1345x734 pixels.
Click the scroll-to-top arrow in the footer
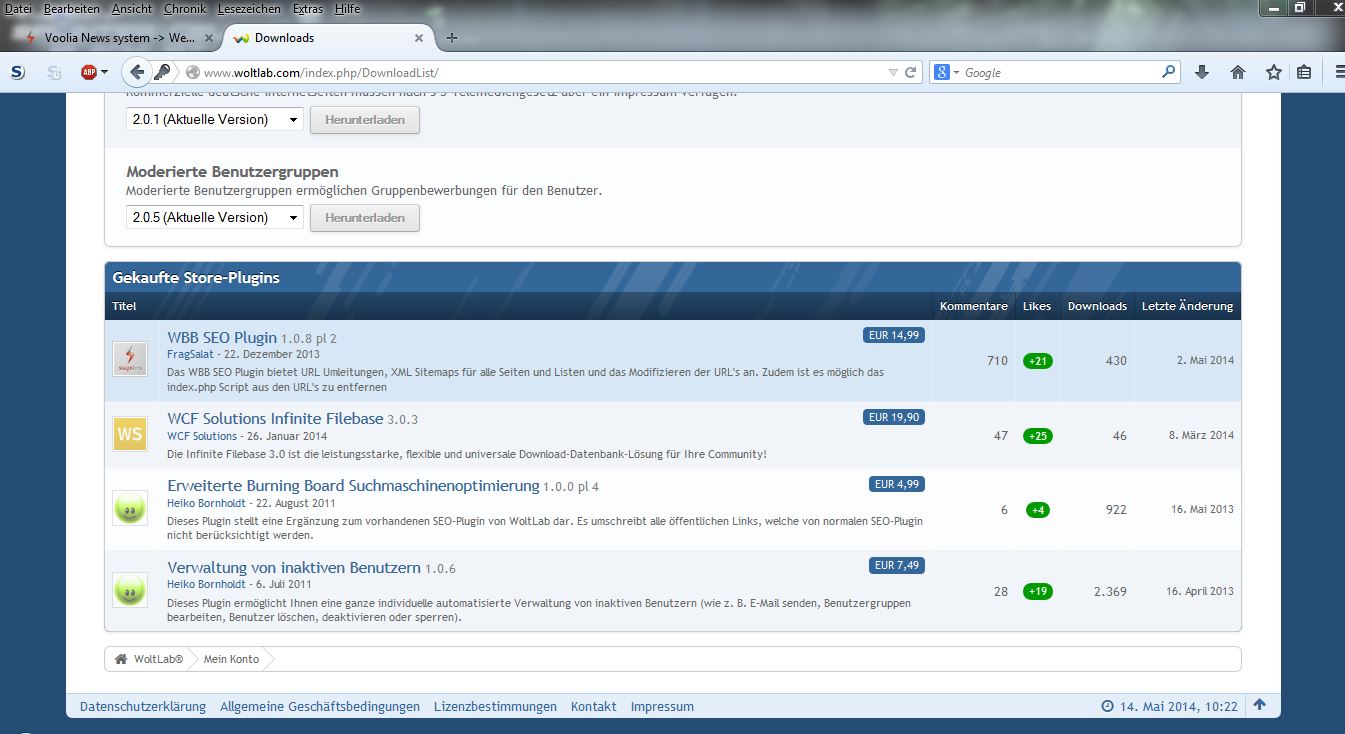tap(1260, 705)
